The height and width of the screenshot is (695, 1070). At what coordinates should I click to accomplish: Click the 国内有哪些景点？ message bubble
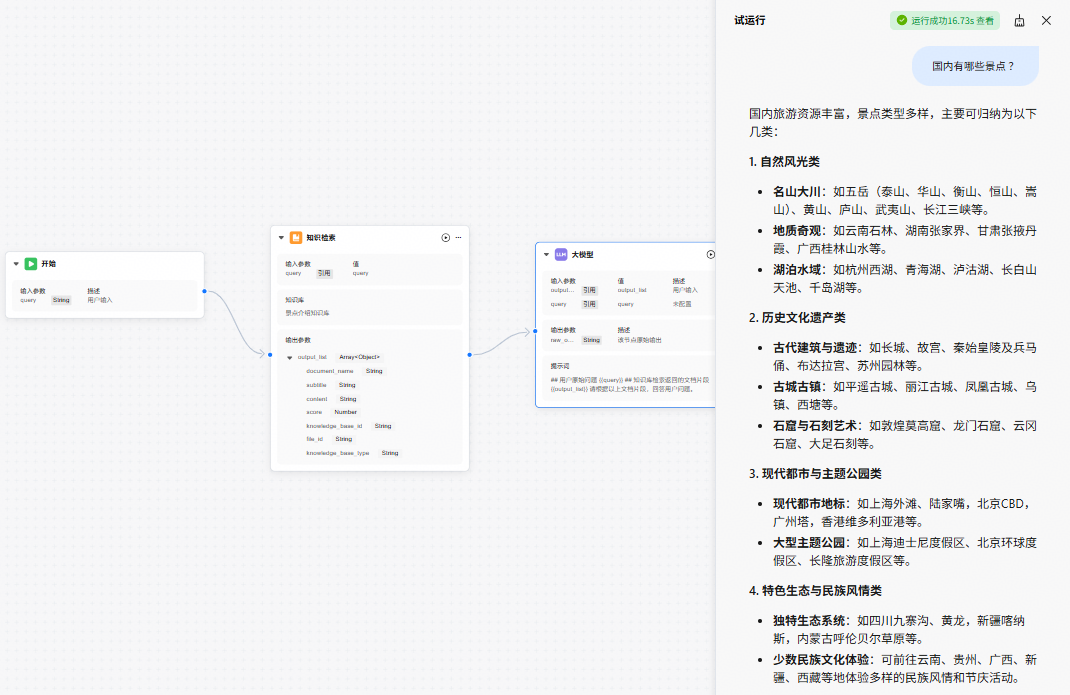pos(975,66)
